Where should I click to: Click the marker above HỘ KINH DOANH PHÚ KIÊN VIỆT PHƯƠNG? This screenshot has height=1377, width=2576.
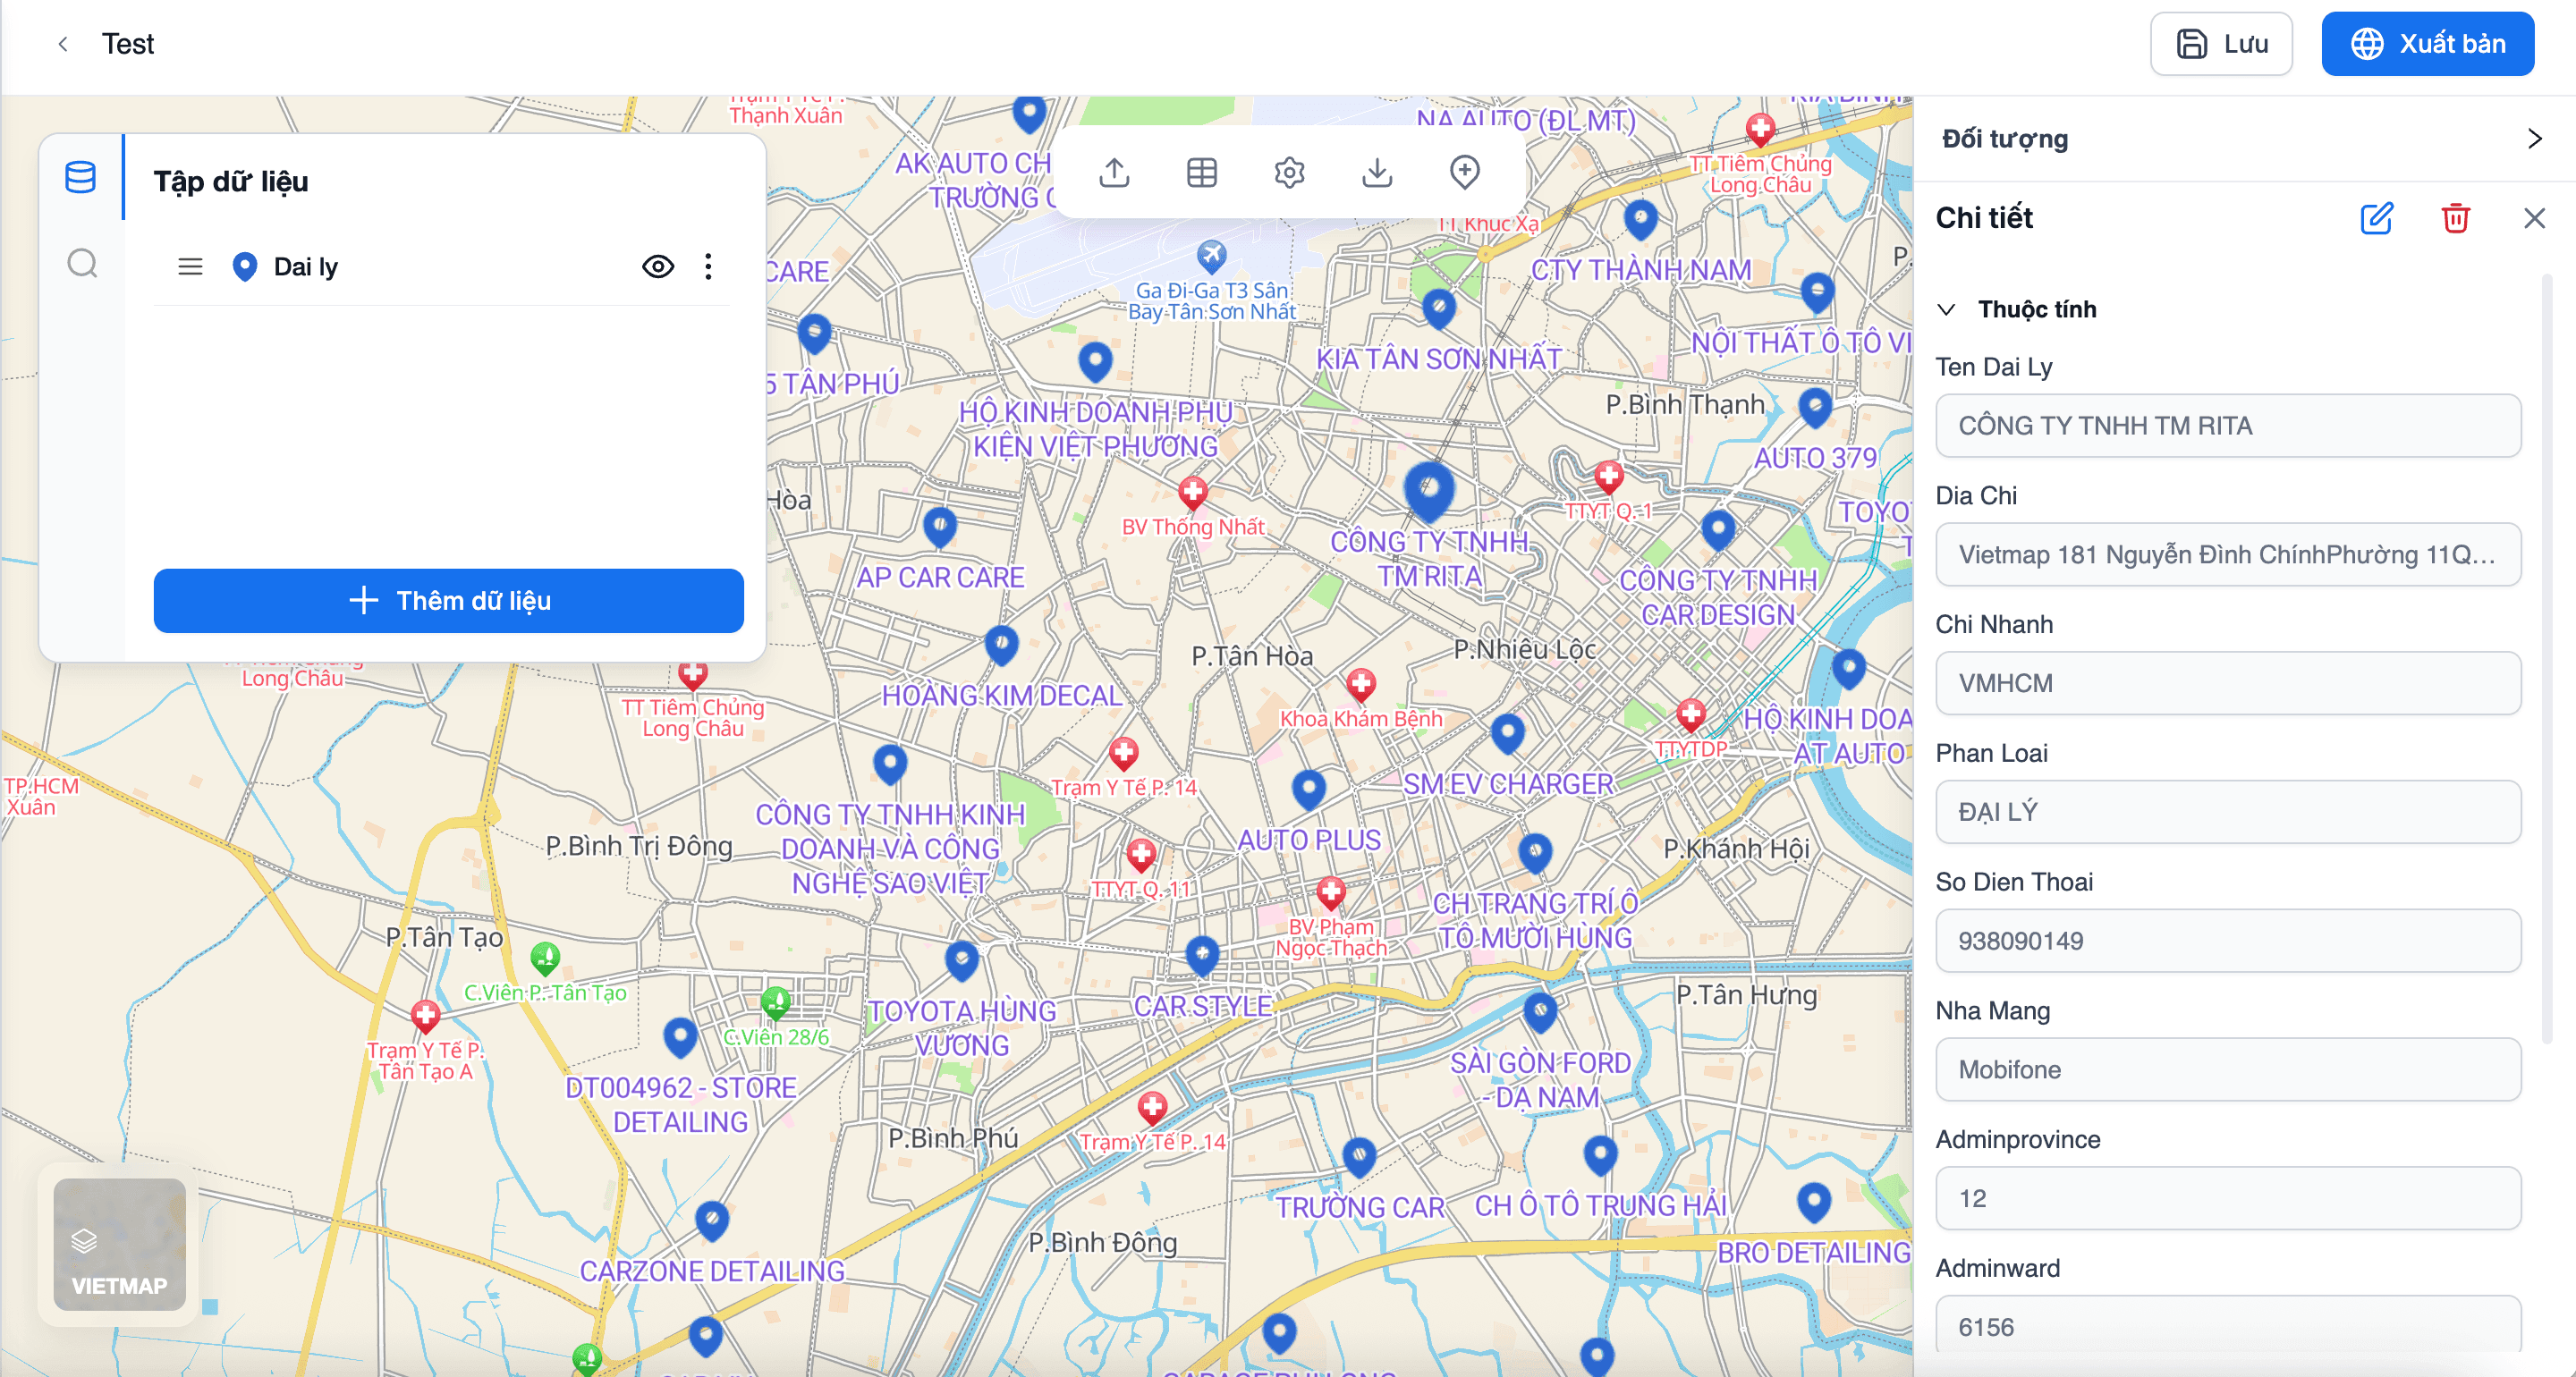click(1096, 361)
